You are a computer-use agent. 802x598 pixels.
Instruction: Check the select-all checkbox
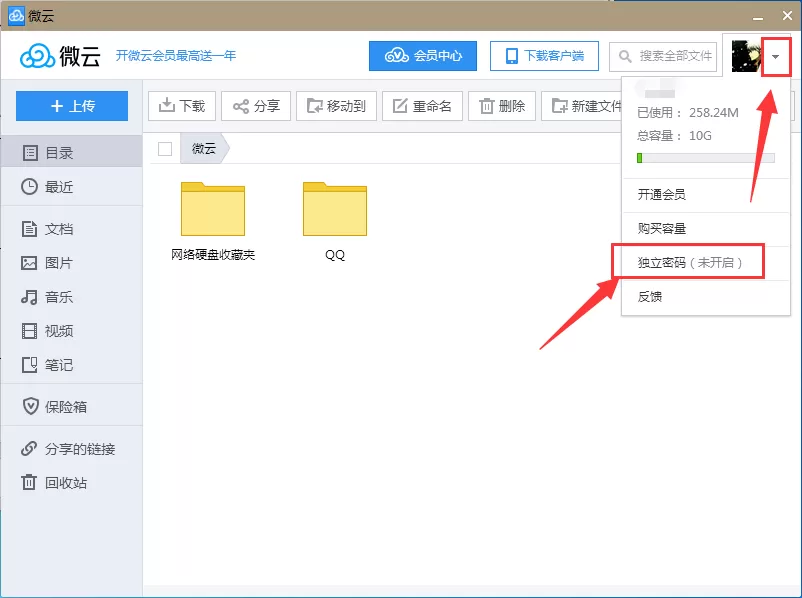(165, 149)
